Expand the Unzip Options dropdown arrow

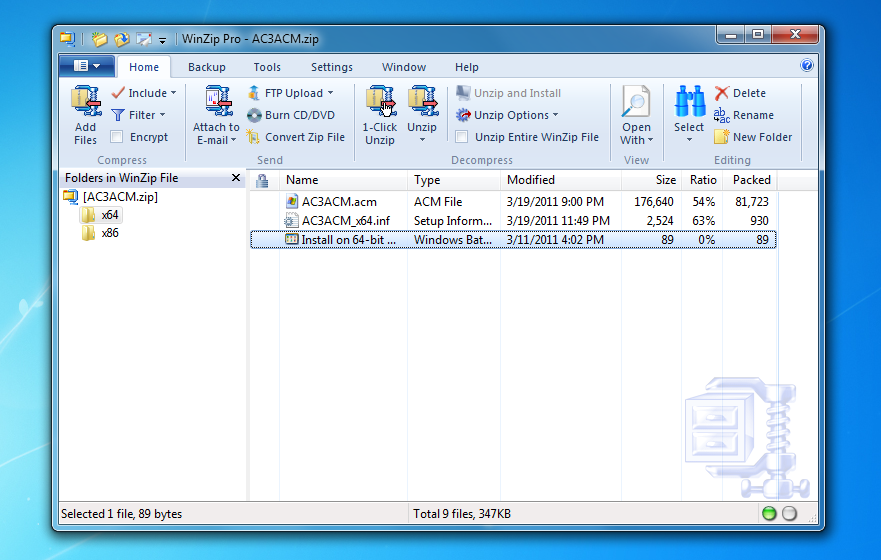click(x=556, y=115)
